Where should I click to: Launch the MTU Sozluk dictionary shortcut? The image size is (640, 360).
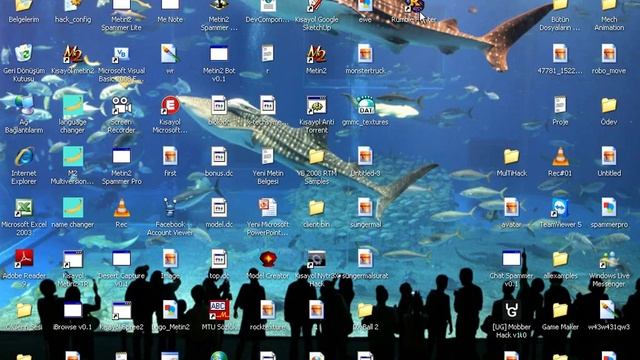pyautogui.click(x=219, y=311)
